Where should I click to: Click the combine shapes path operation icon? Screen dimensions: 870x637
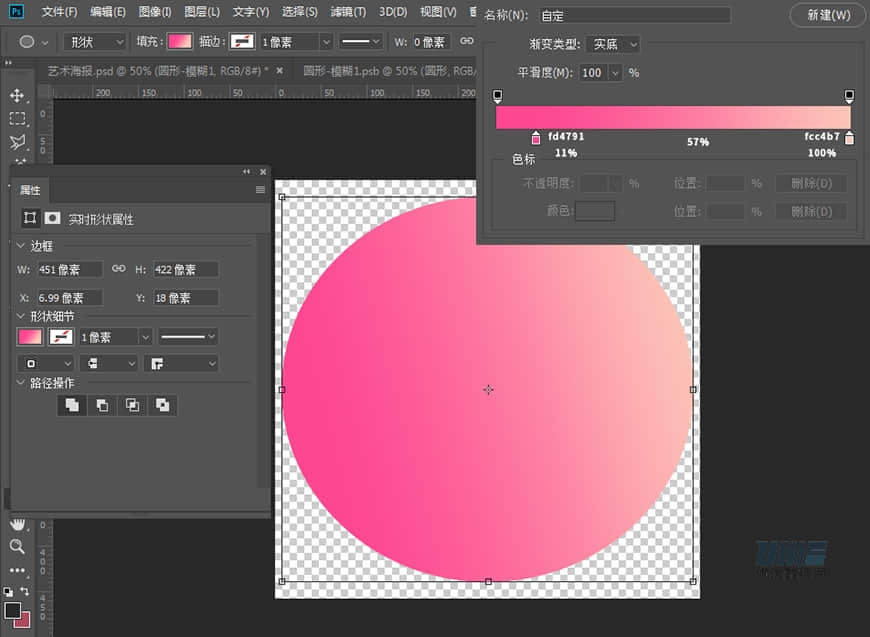click(72, 405)
